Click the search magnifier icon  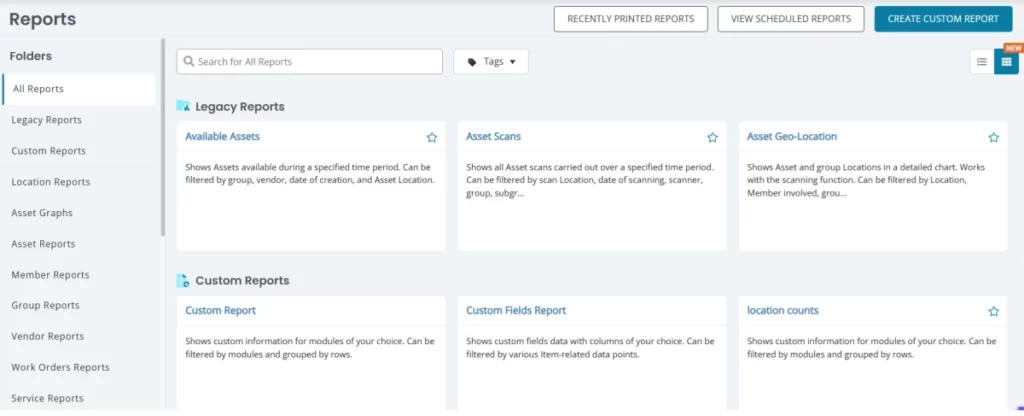coord(189,61)
